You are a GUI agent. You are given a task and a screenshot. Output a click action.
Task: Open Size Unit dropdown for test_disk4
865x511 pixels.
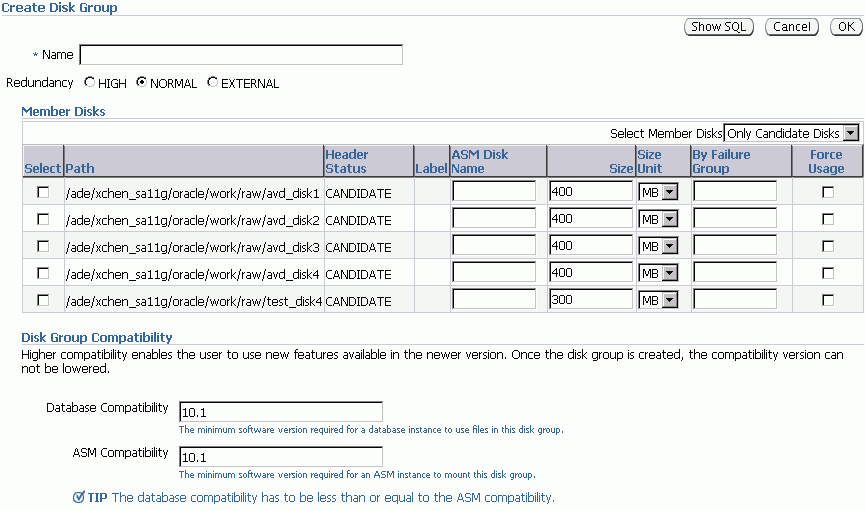click(658, 300)
